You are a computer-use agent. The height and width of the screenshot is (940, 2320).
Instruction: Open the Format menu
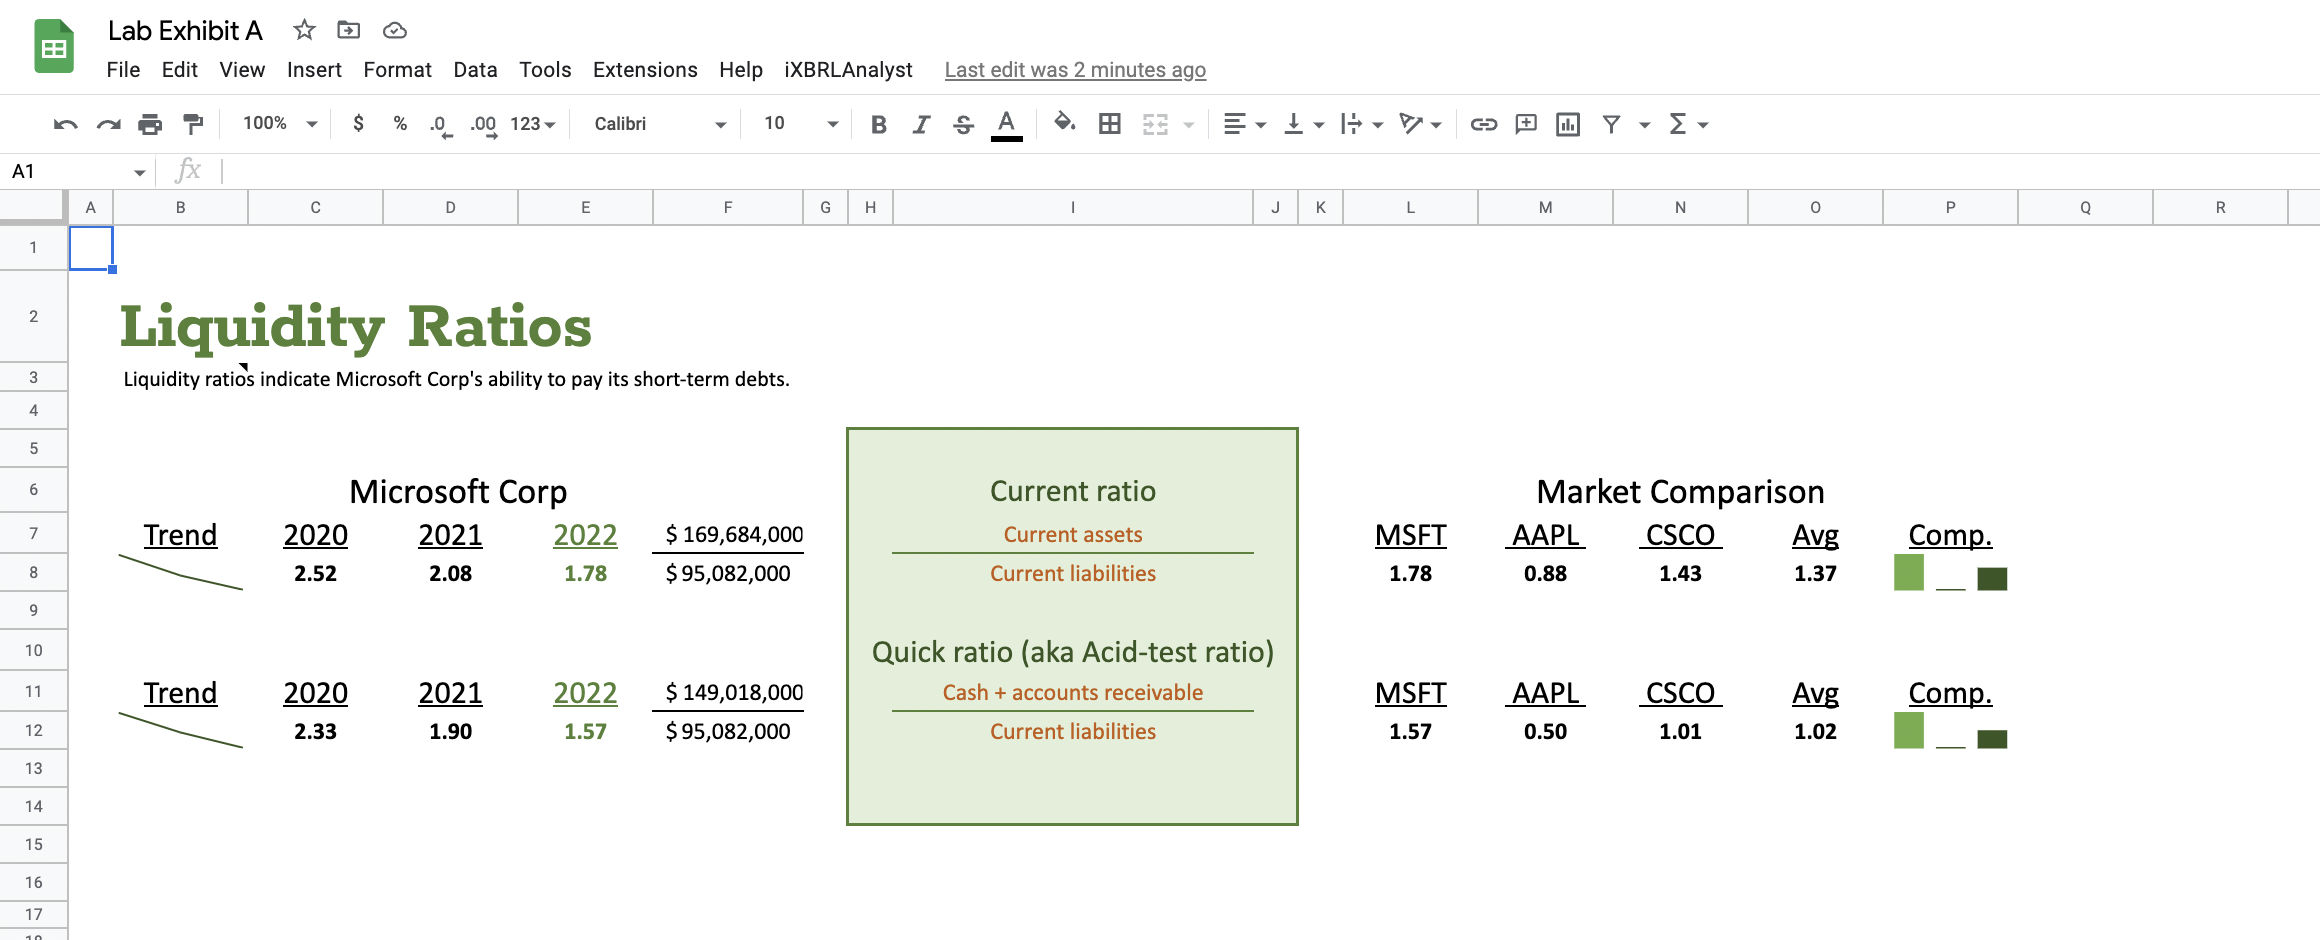pyautogui.click(x=397, y=69)
